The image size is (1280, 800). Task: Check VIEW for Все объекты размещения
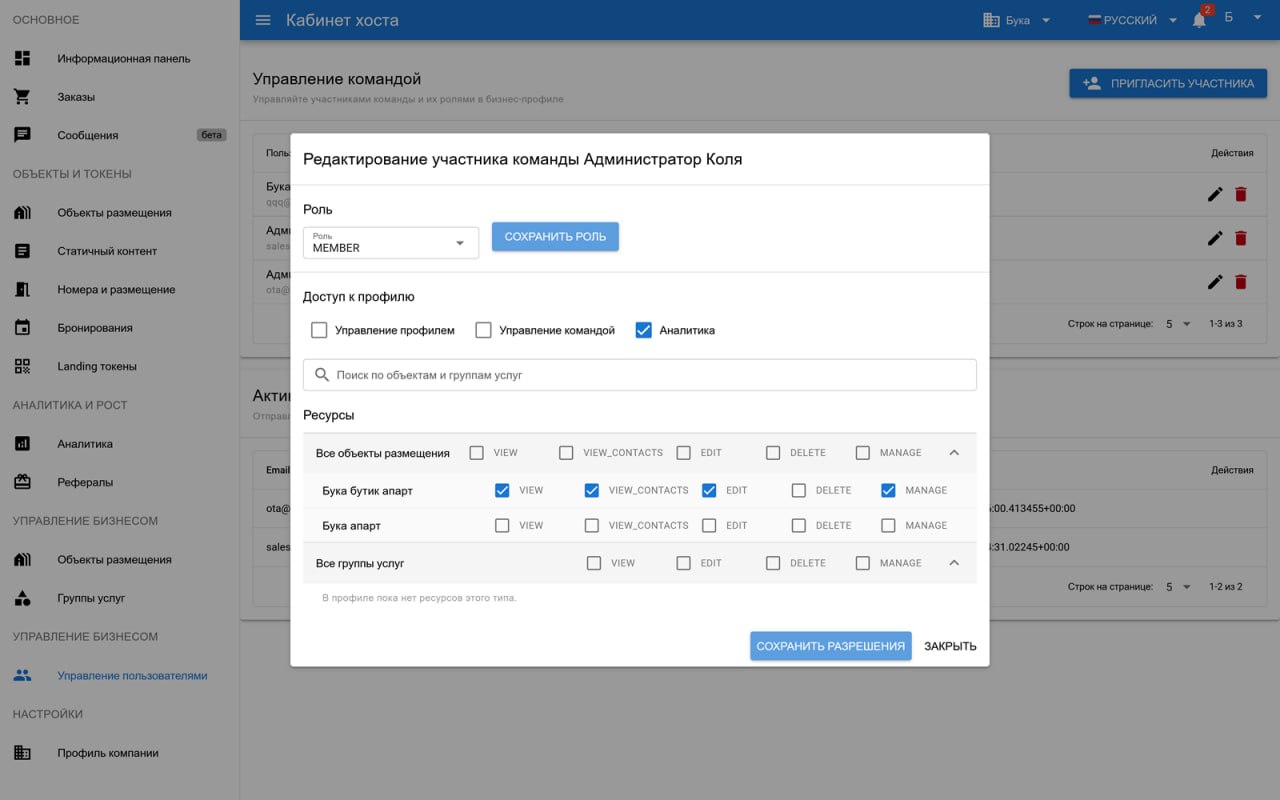(x=477, y=453)
